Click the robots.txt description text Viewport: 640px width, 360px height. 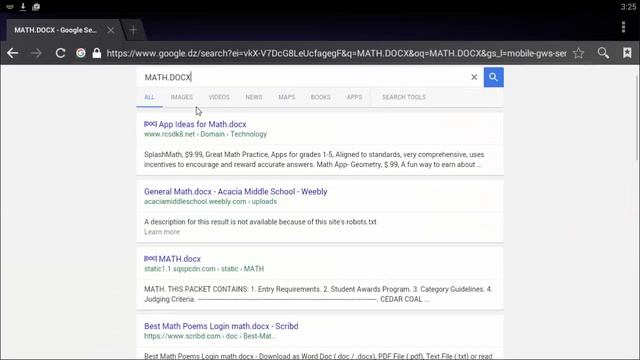click(x=260, y=222)
